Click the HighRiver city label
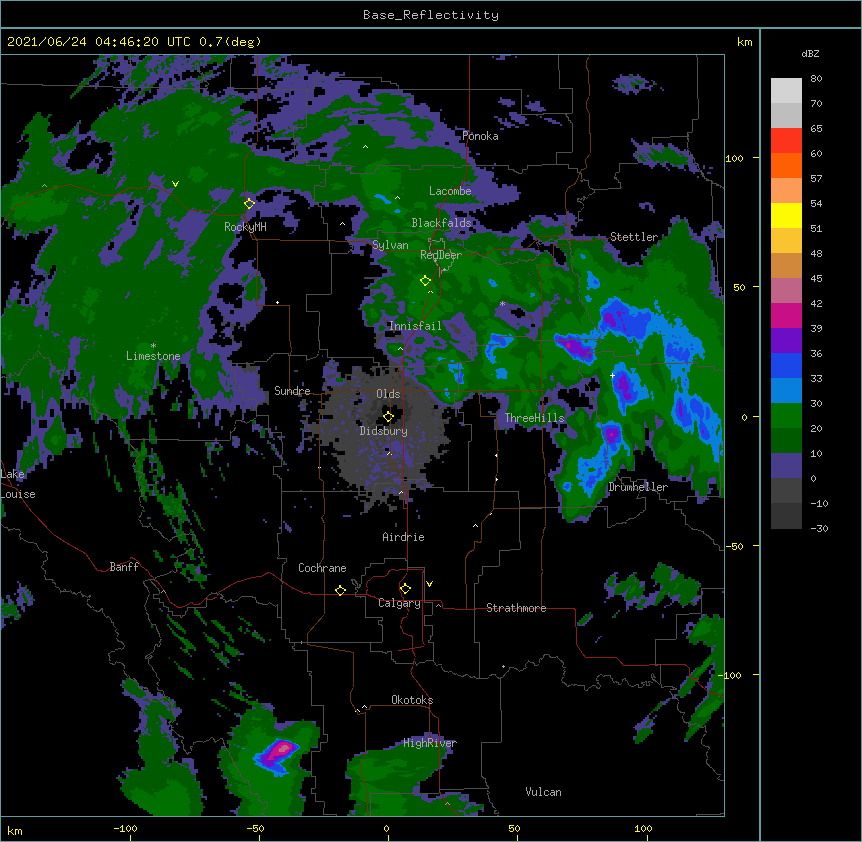Viewport: 862px width, 842px height. [x=430, y=743]
